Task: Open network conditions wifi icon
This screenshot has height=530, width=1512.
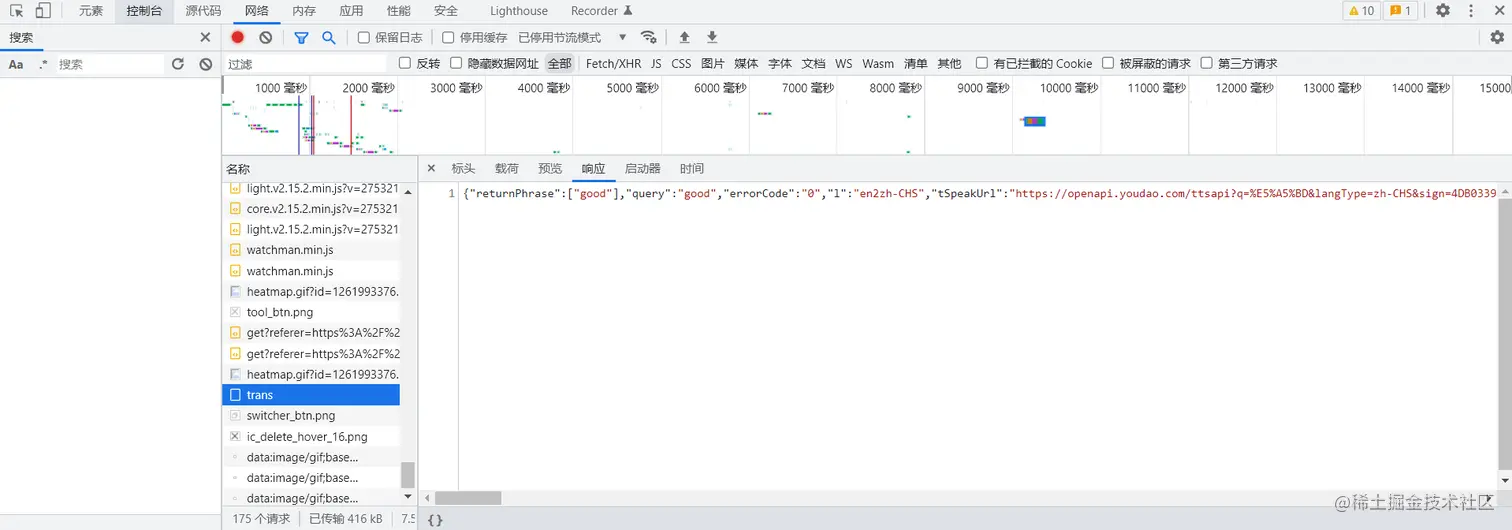Action: pos(649,37)
